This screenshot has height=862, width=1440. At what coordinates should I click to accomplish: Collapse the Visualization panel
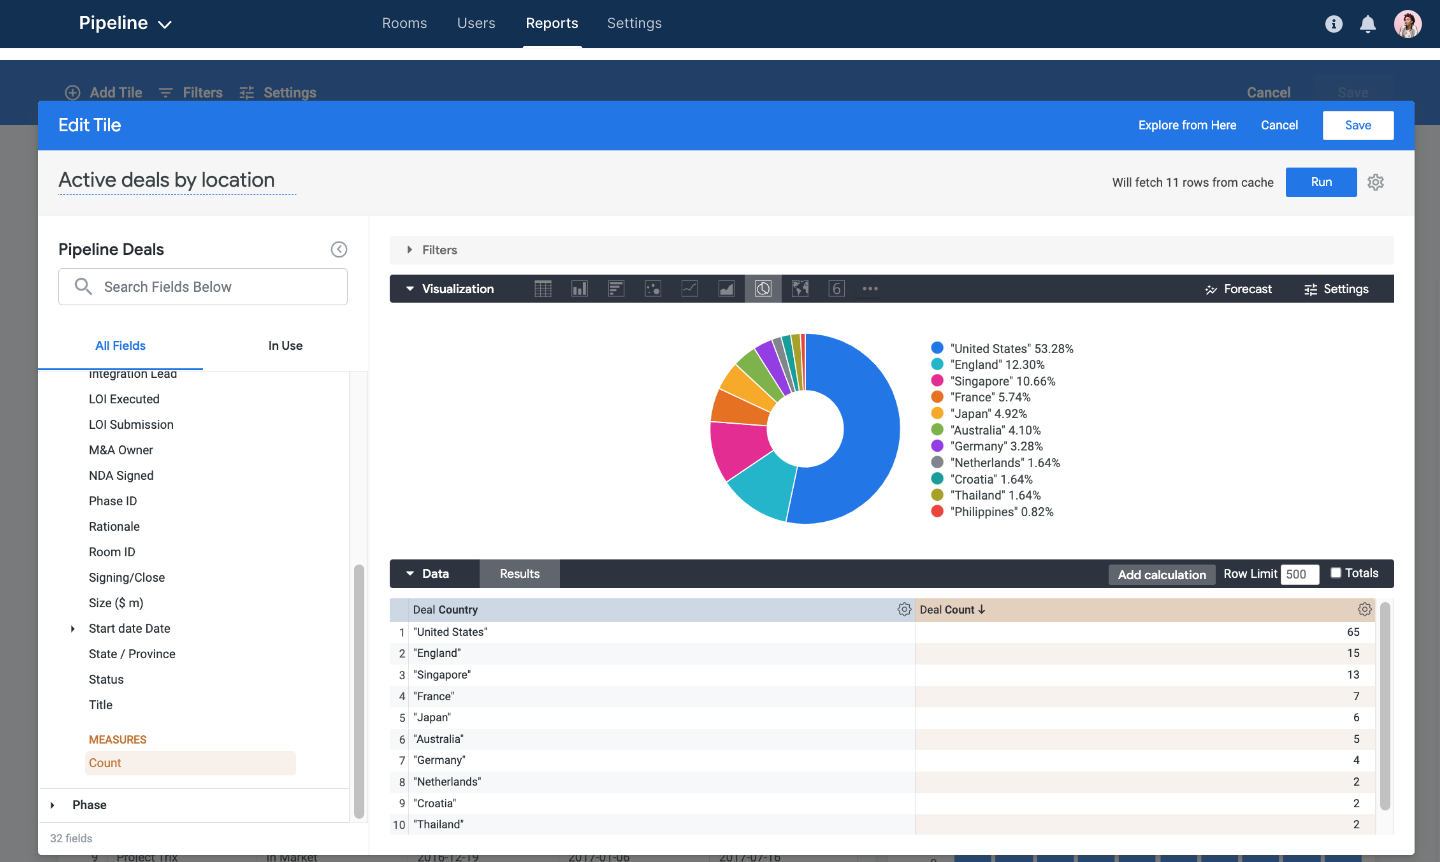[409, 288]
